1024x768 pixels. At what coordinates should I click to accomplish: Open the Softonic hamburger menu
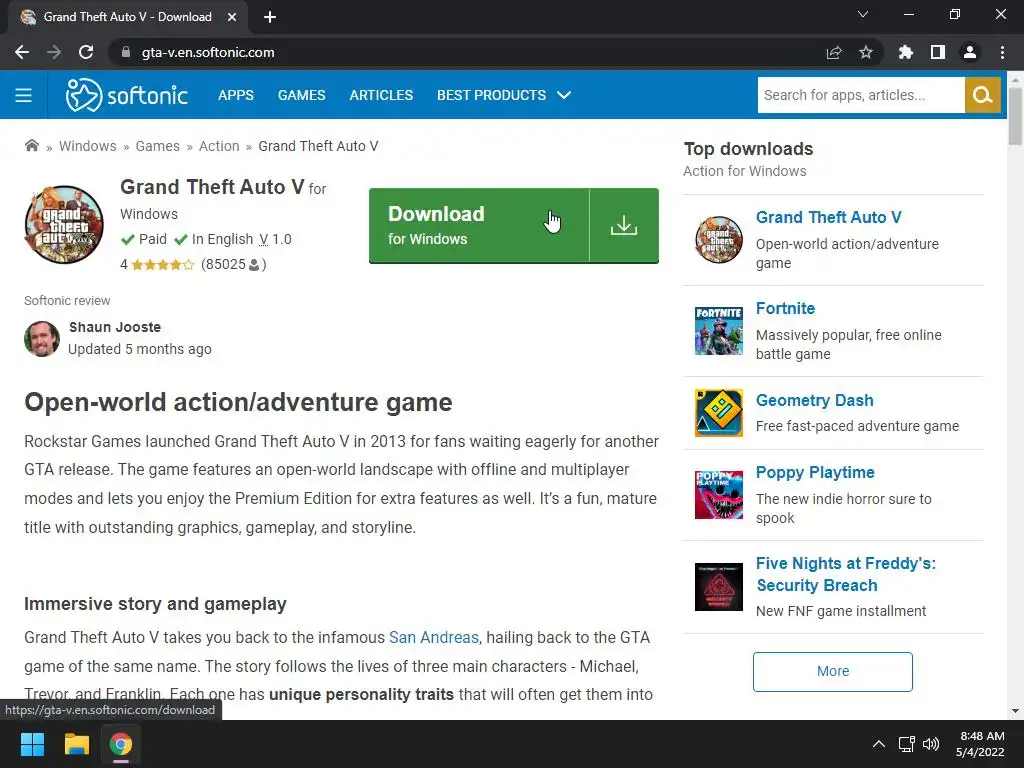(24, 95)
